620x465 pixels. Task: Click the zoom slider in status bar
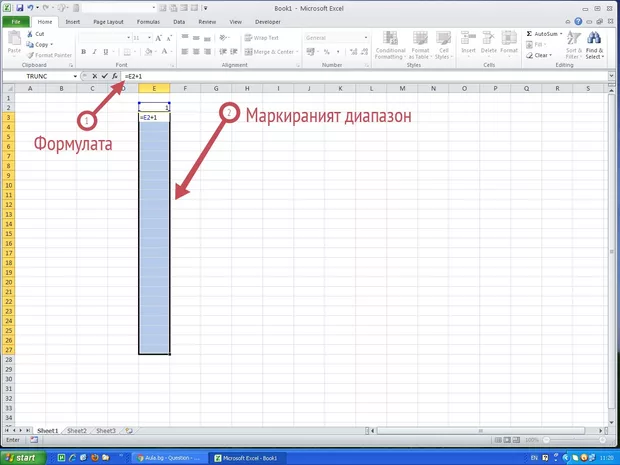575,440
